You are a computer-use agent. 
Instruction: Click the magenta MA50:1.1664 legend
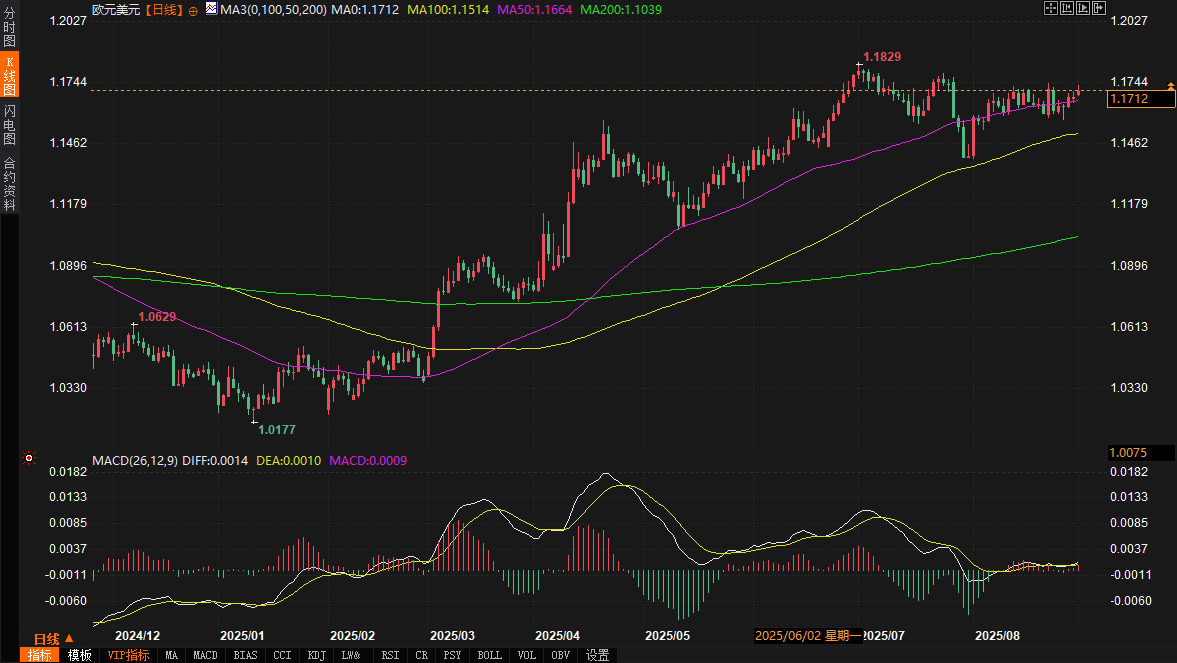pos(534,10)
